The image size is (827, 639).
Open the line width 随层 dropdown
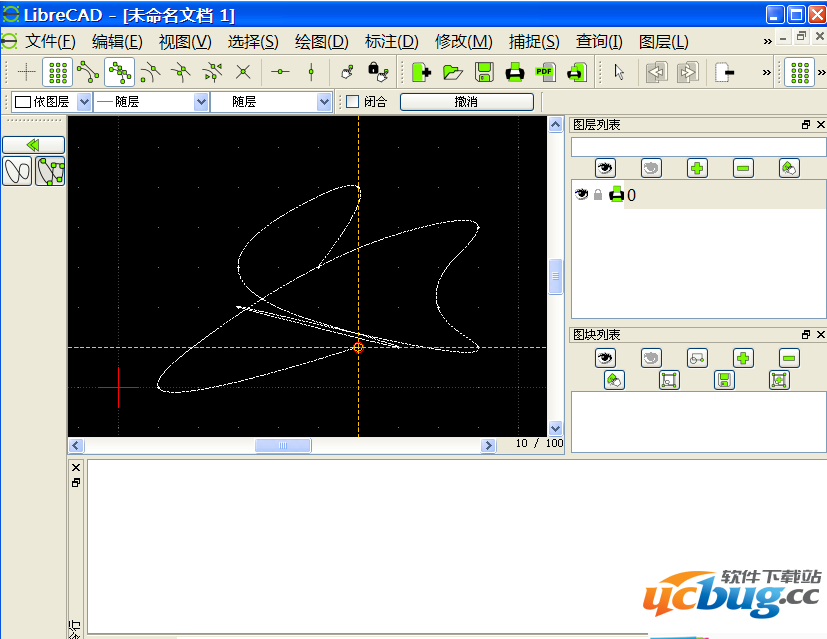tap(151, 102)
